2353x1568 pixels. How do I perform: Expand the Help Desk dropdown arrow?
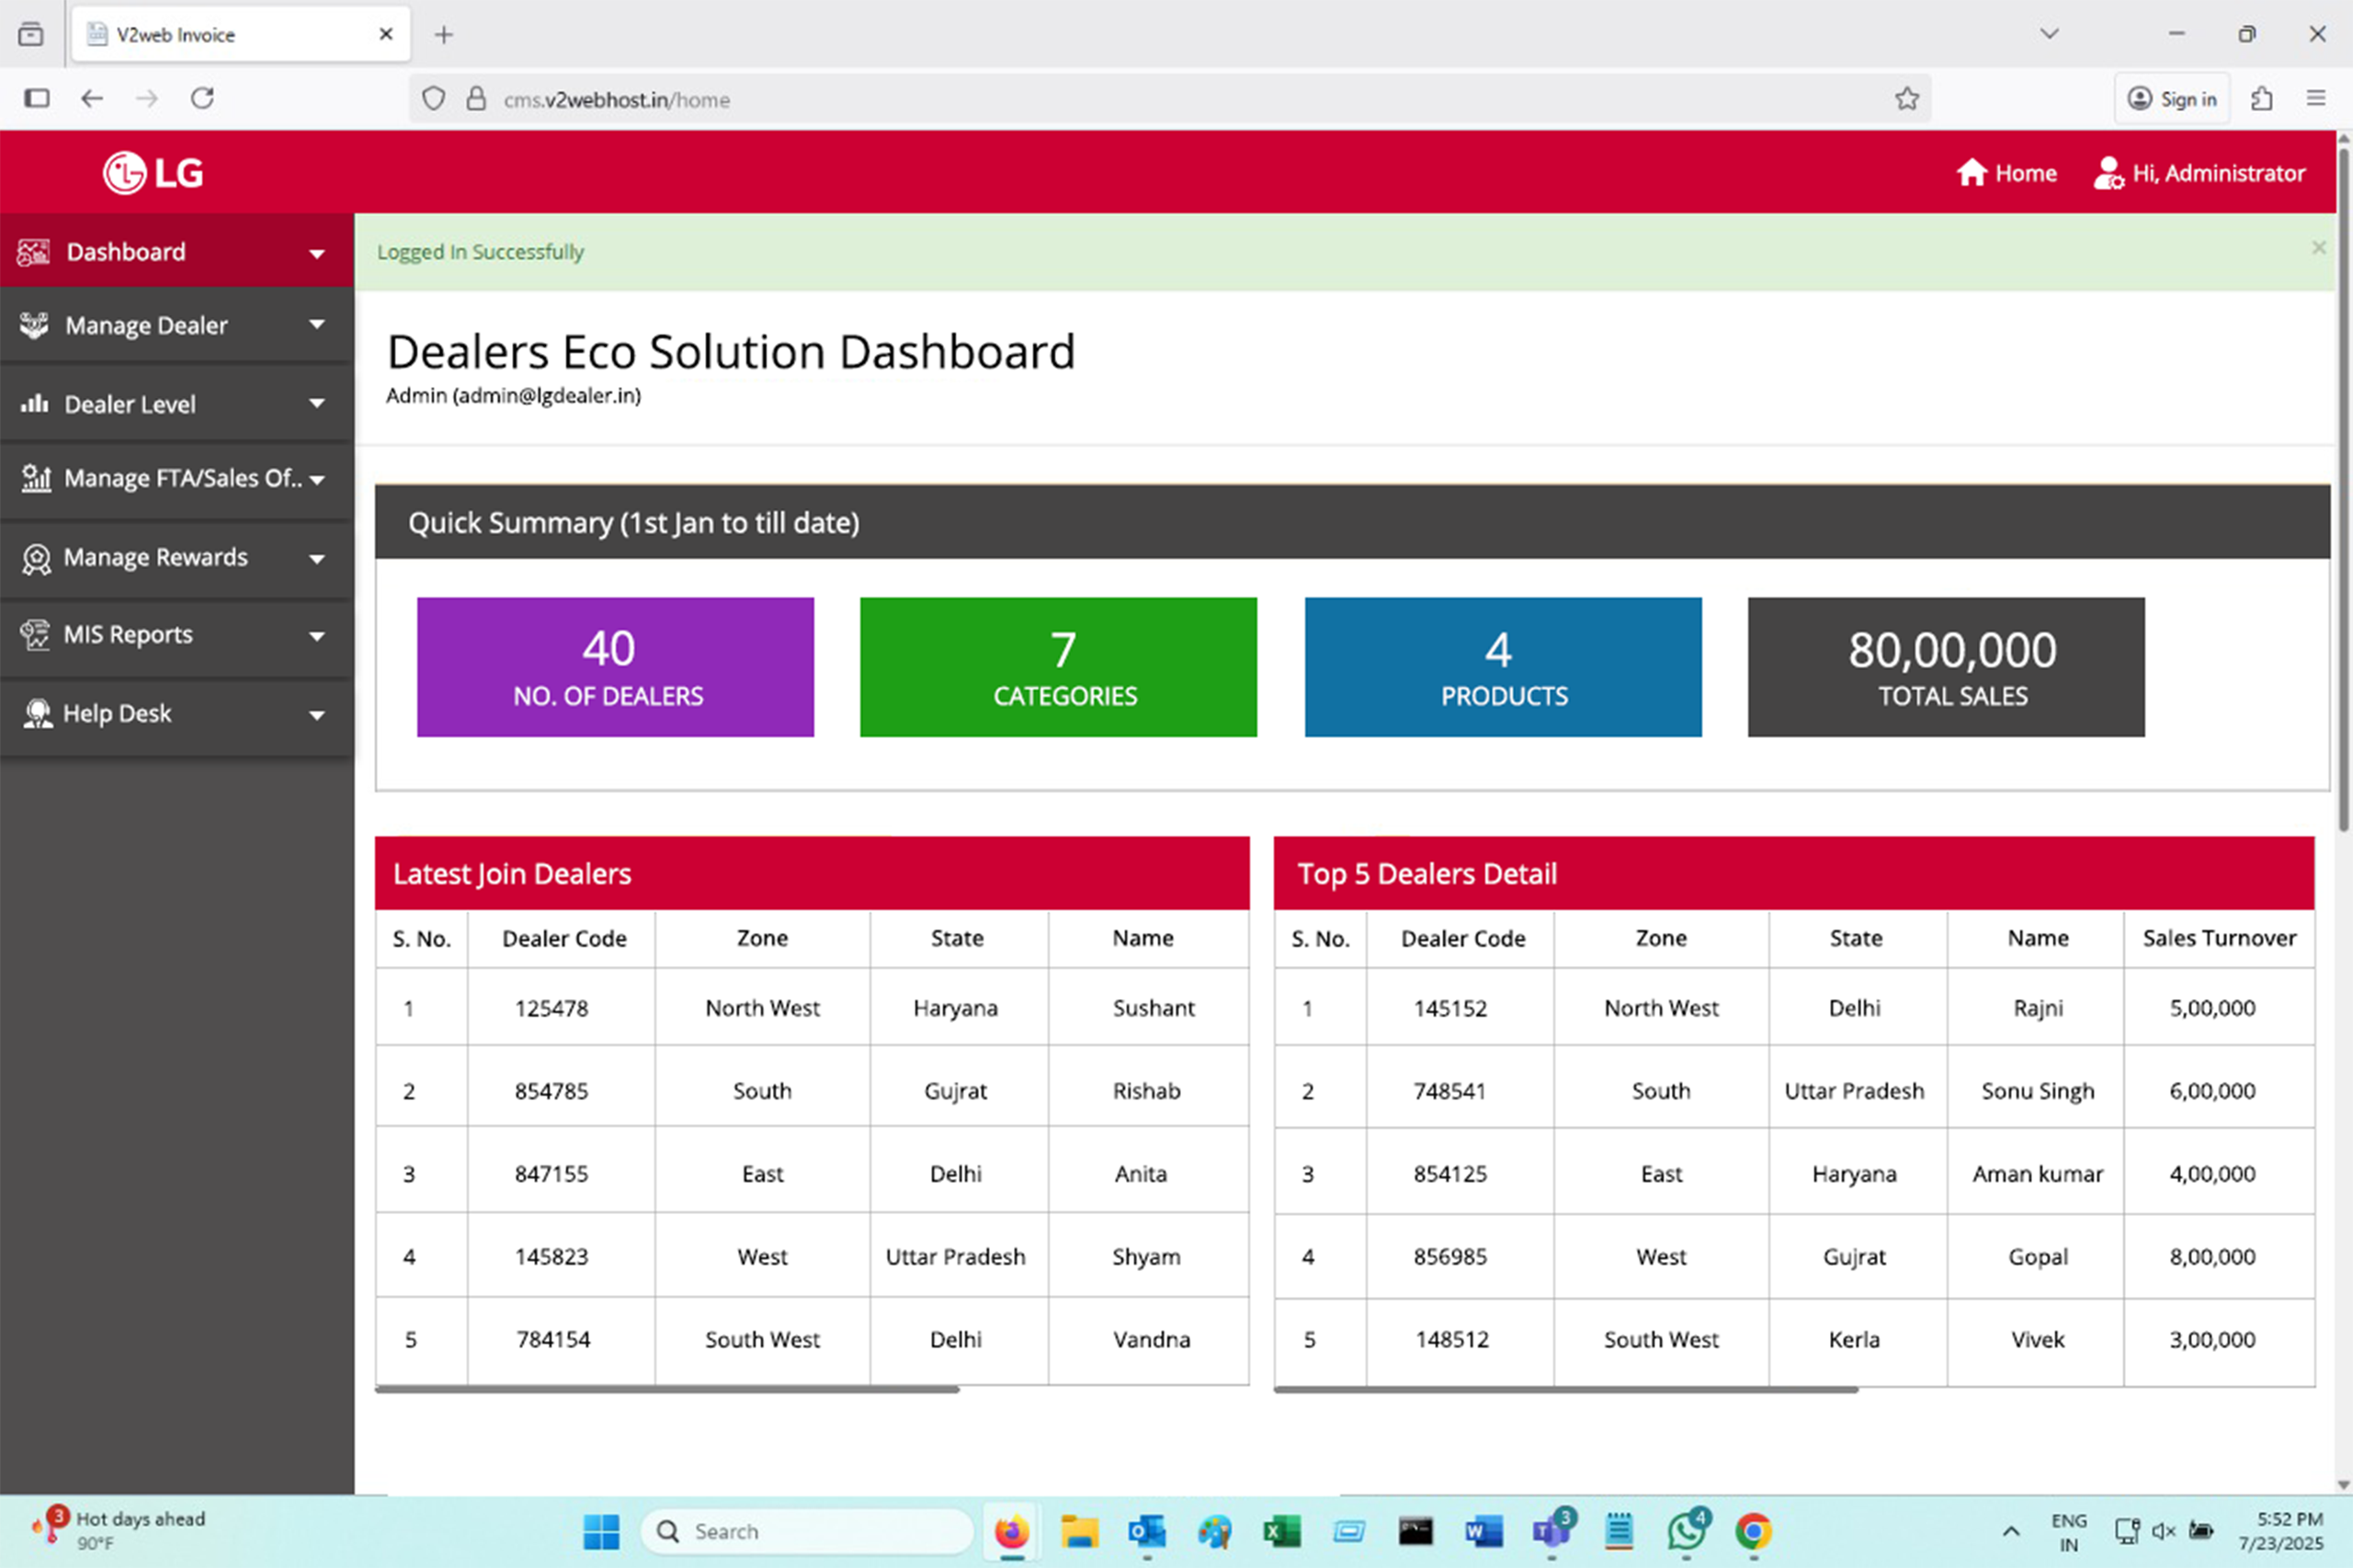[317, 716]
